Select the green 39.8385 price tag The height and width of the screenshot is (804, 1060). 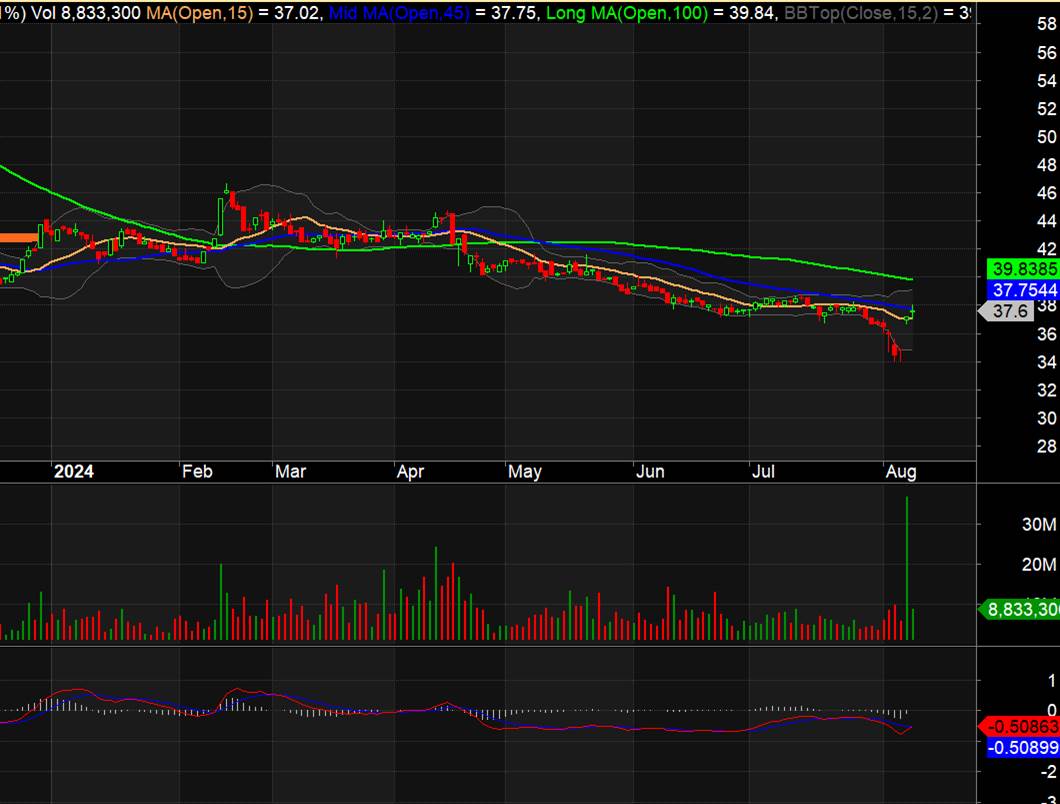click(x=1022, y=269)
